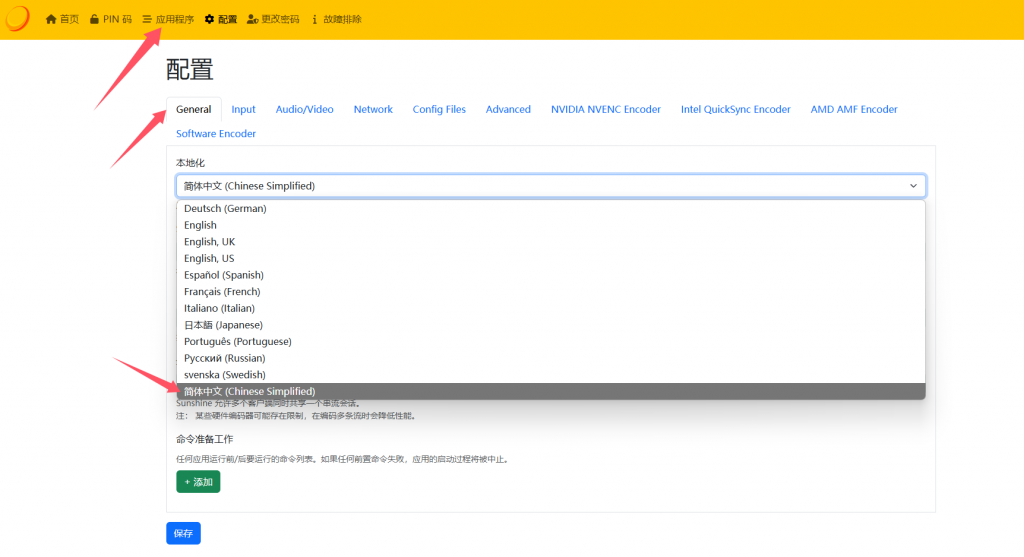
Task: Choose Português (Portuguese) option
Action: pyautogui.click(x=551, y=342)
